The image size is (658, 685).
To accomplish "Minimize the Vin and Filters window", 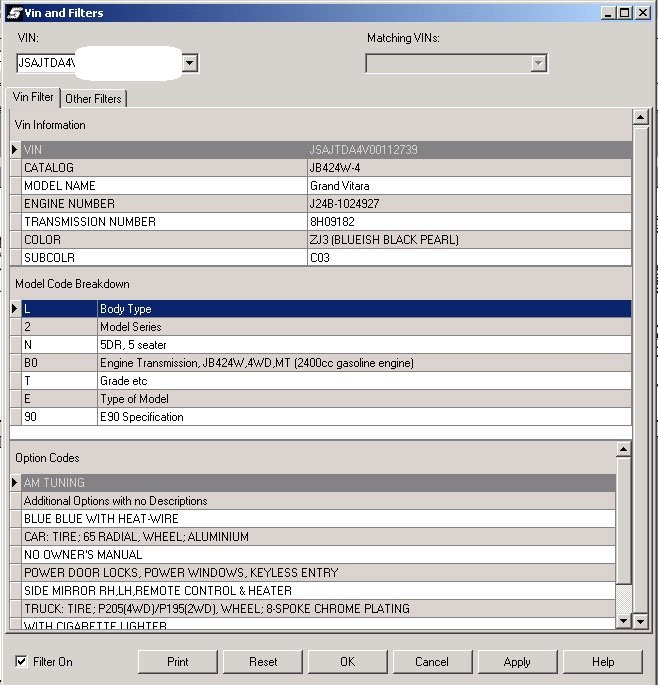I will [x=608, y=13].
